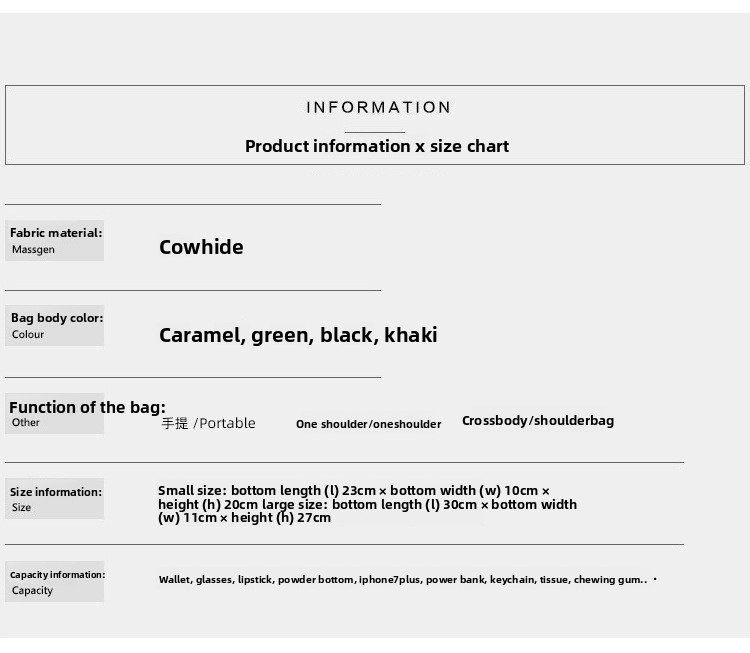Click the INFORMATION heading text
The image size is (750, 653).
pos(378,107)
